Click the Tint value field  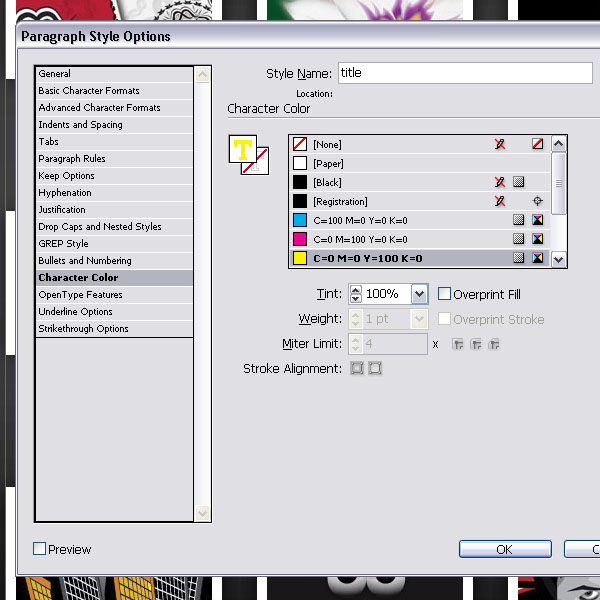386,294
